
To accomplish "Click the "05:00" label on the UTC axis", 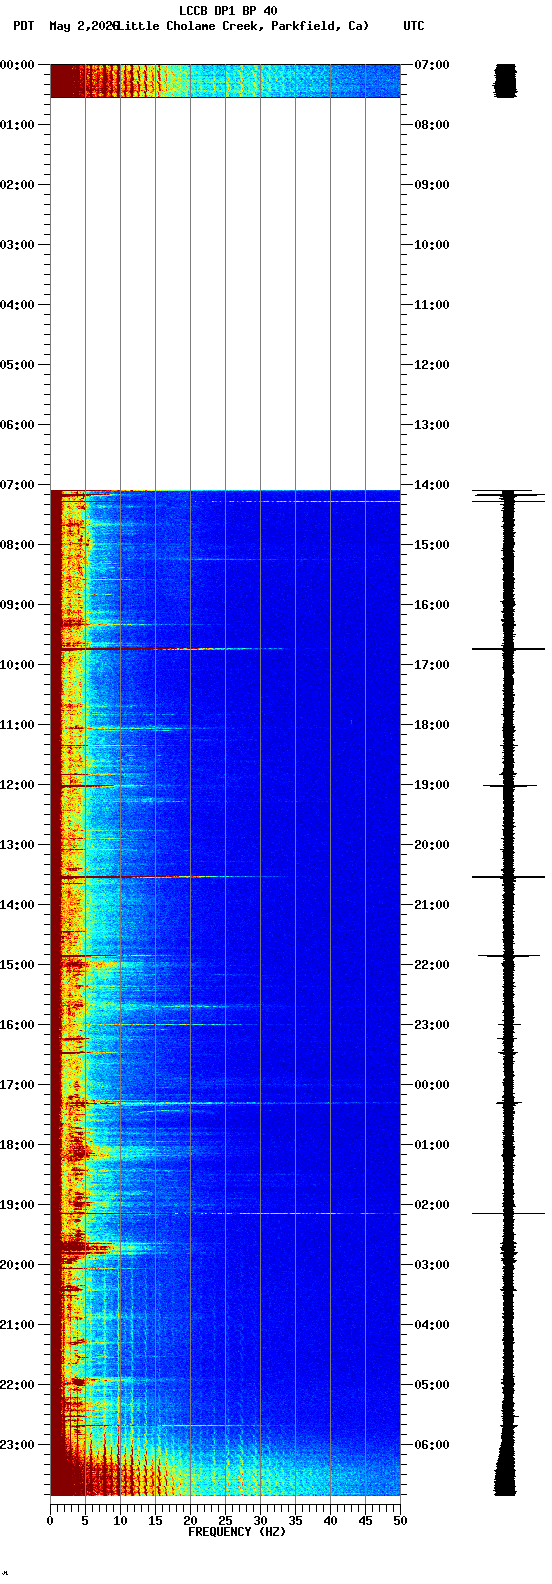I will pyautogui.click(x=431, y=1385).
